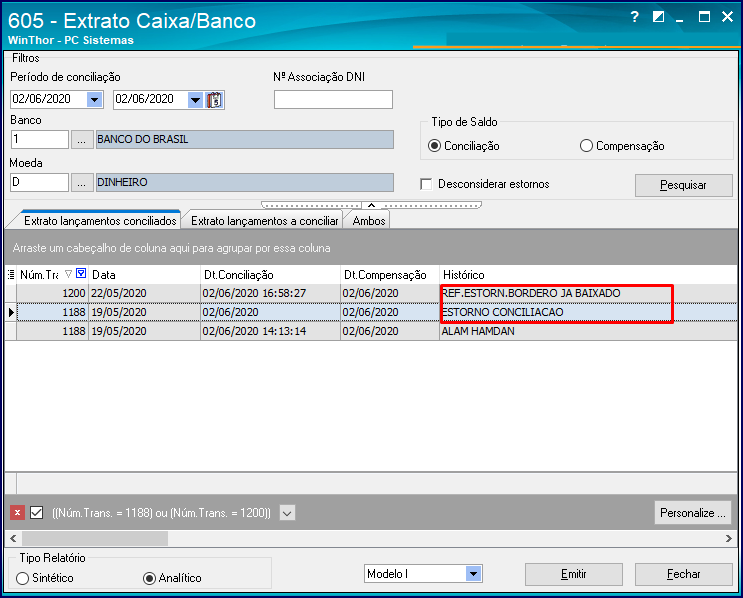This screenshot has width=743, height=598.
Task: Click the Moeda code field
Action: pos(39,182)
